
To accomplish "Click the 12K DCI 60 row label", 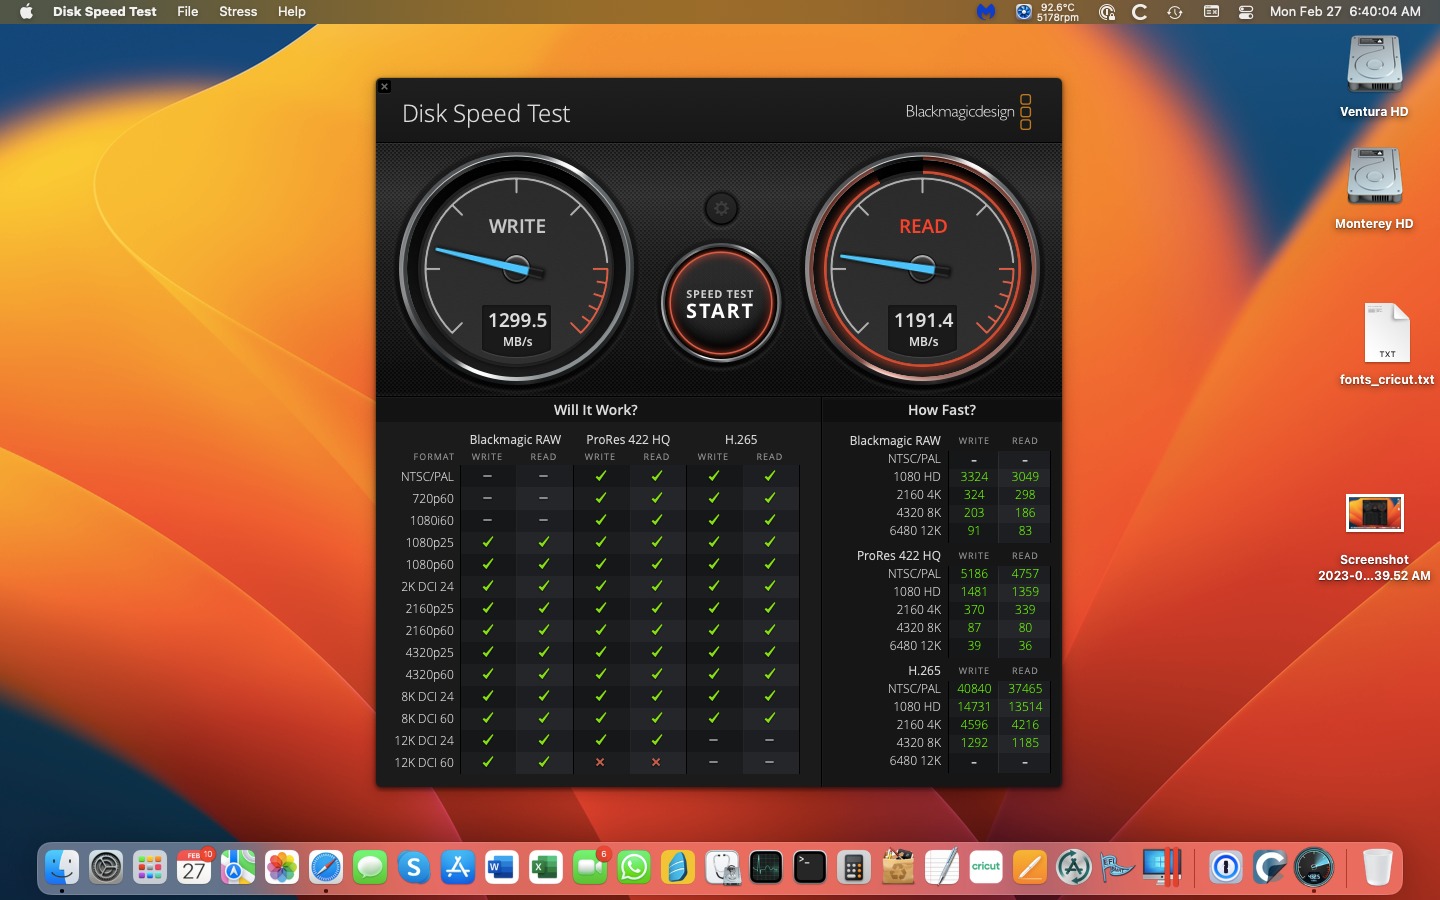I will coord(424,762).
